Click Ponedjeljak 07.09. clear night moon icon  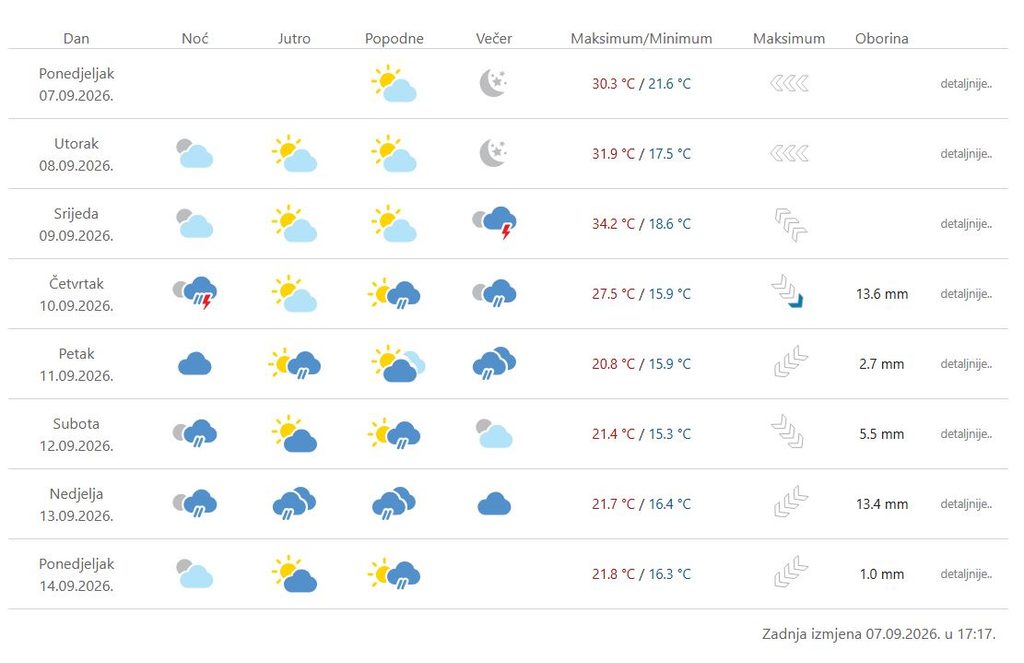pyautogui.click(x=493, y=83)
